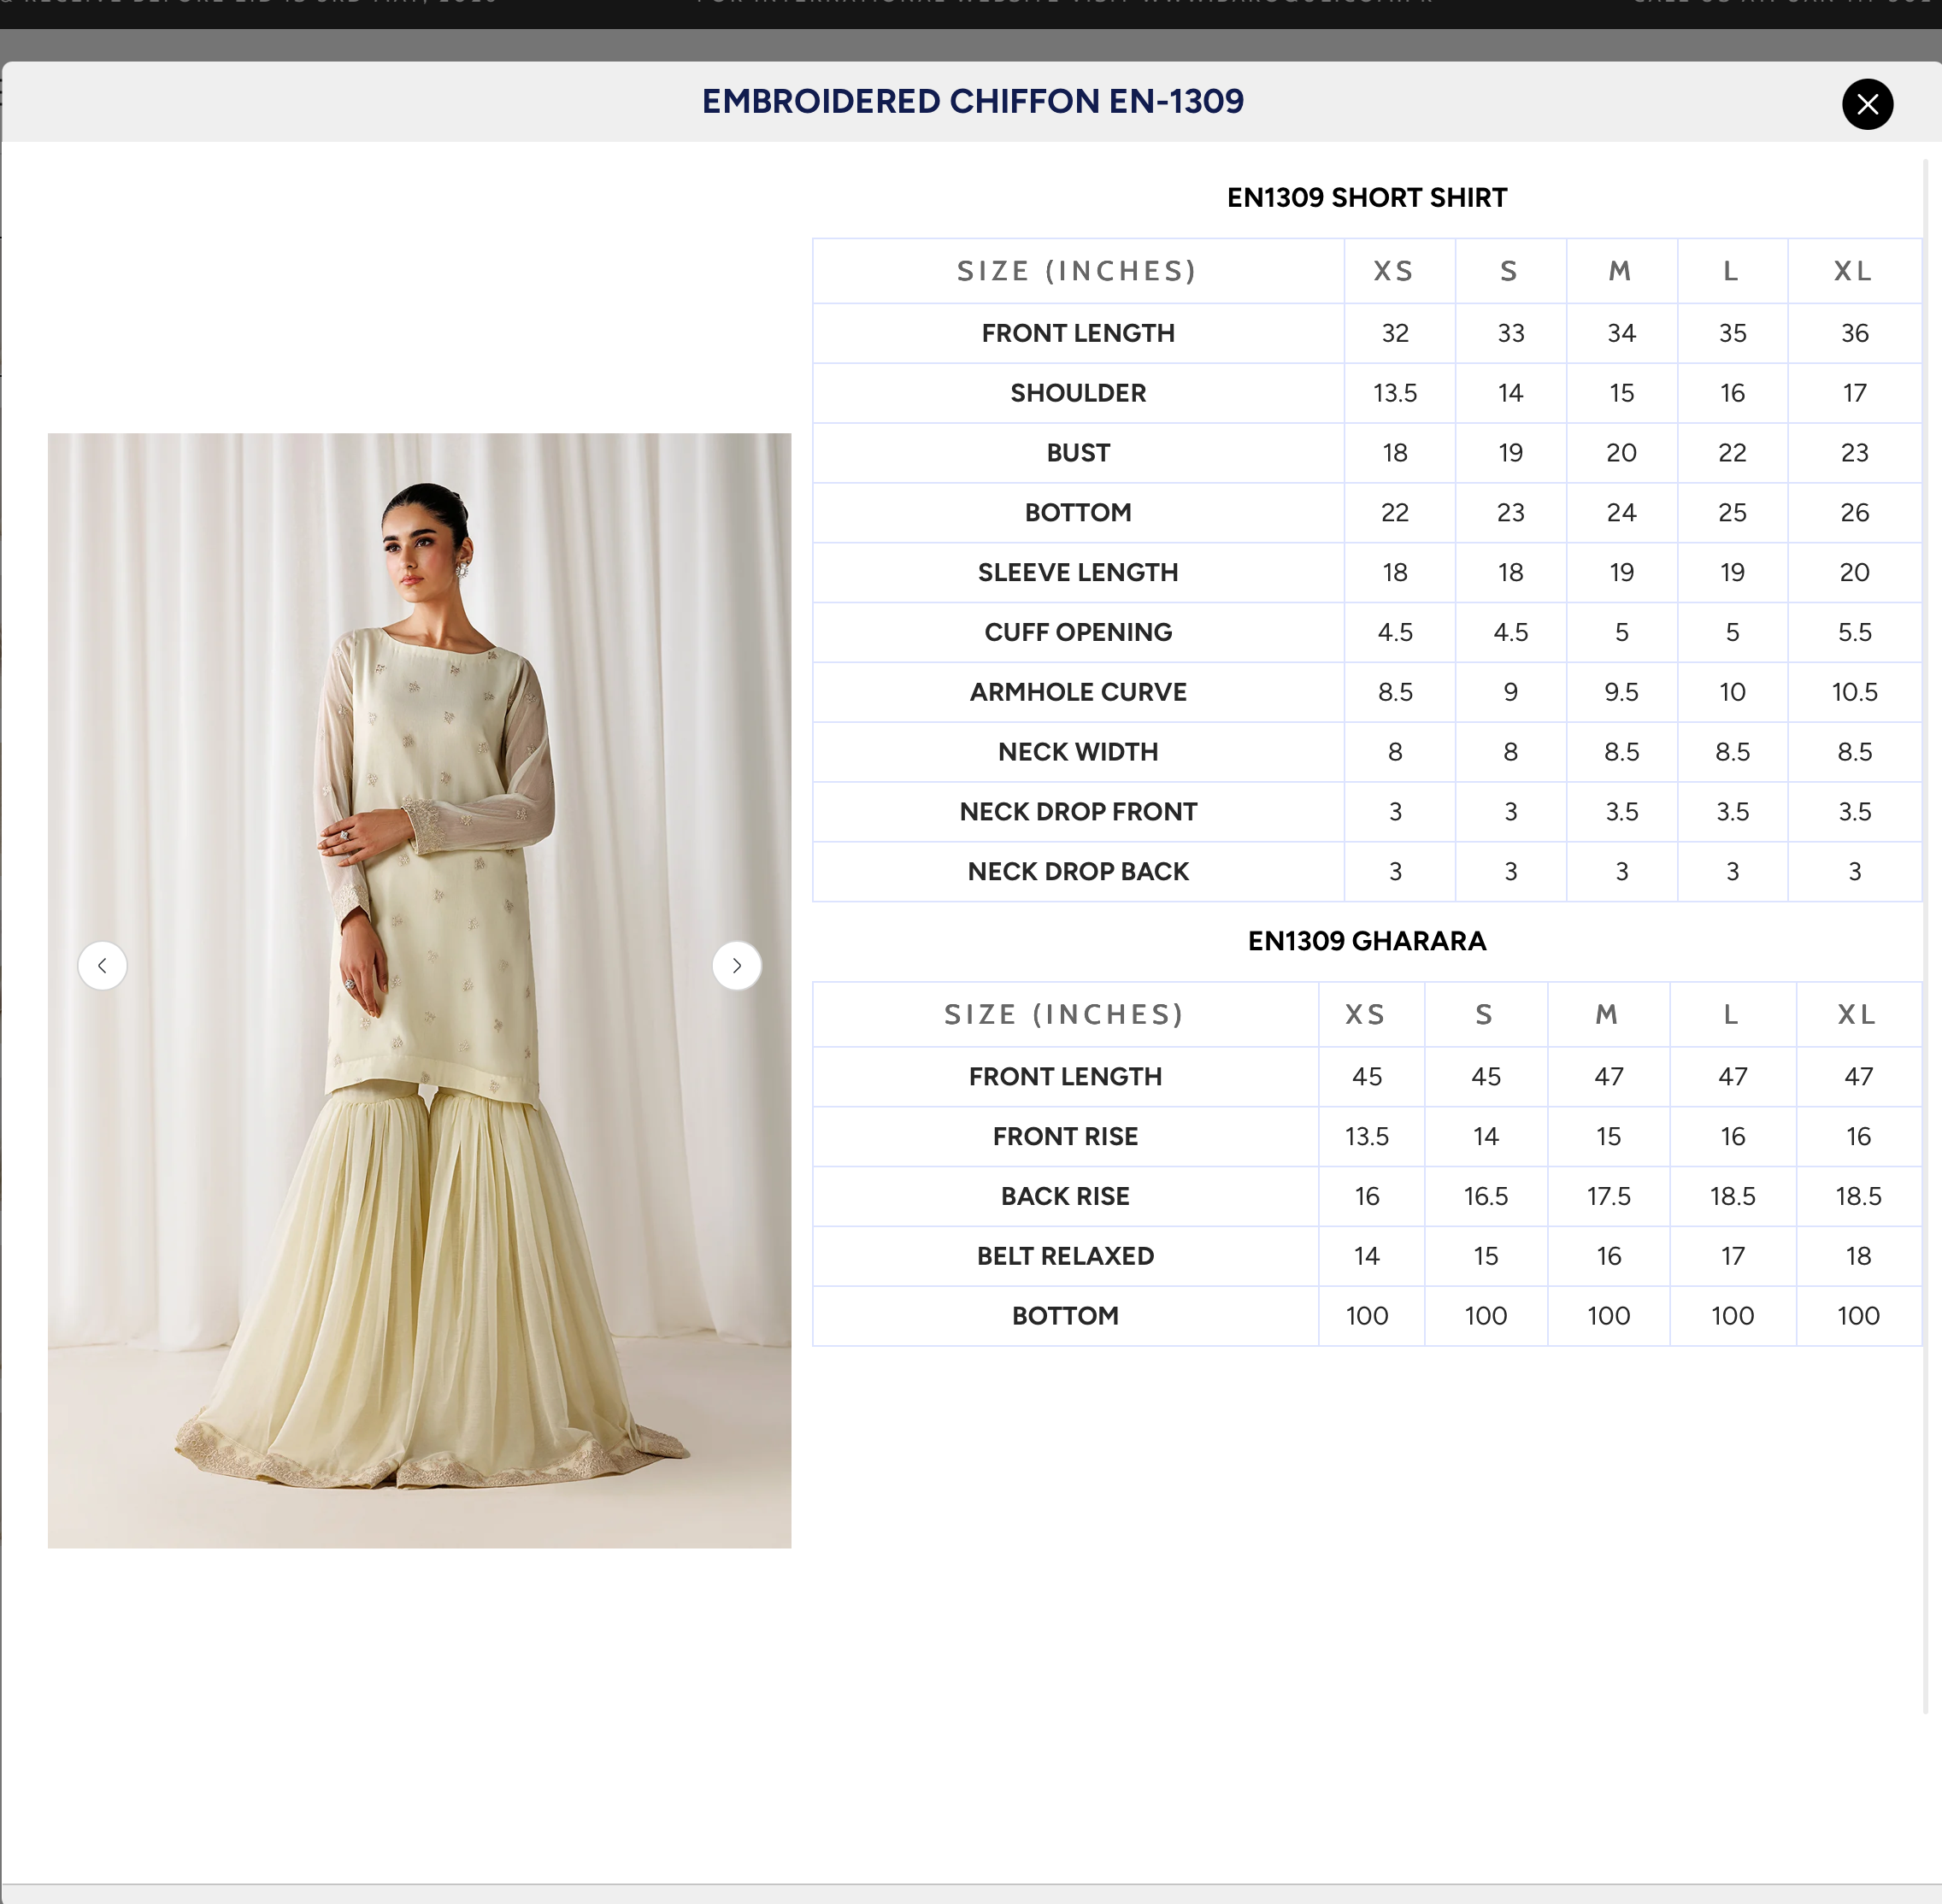
Task: Select the 'EMBROIDERED CHIFFON EN-1309' title
Action: [x=972, y=101]
